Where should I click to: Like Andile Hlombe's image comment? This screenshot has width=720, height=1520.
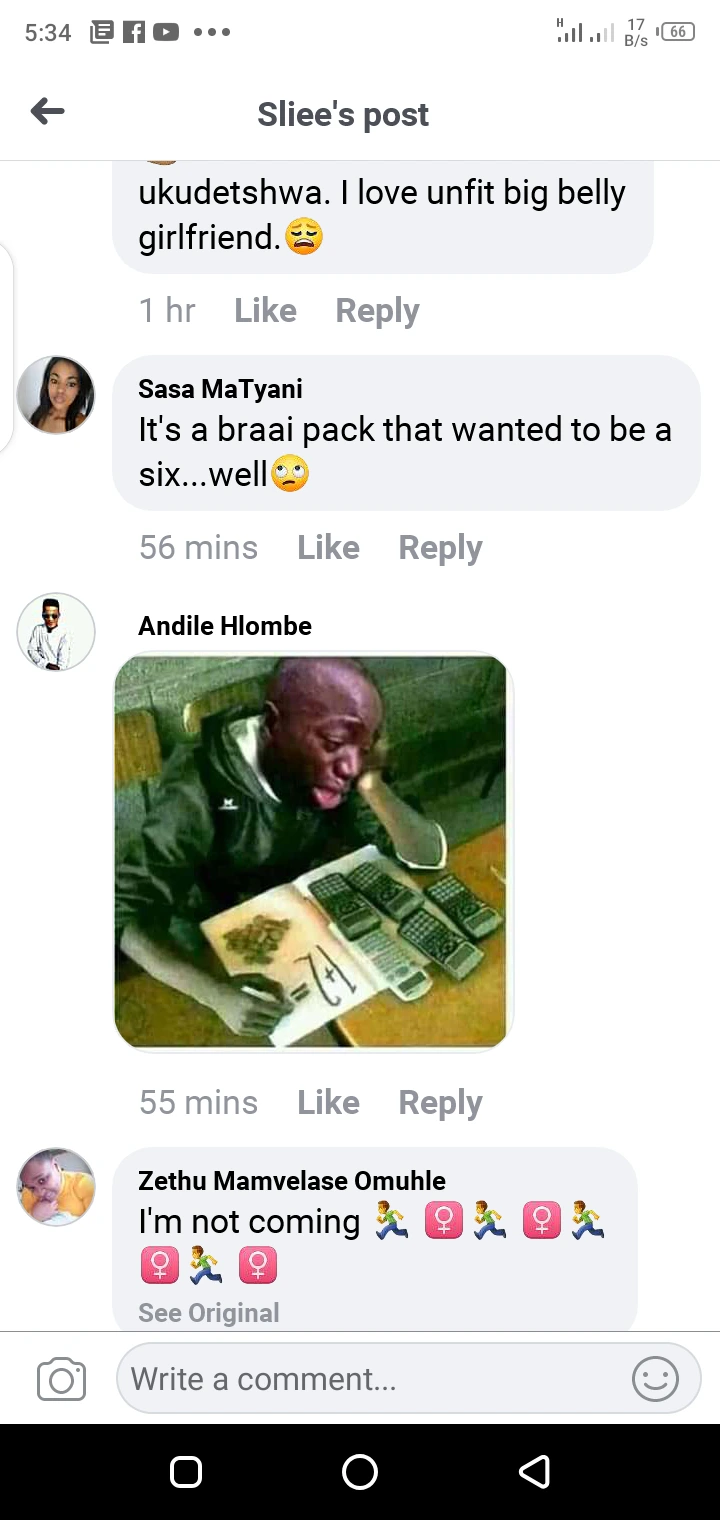coord(328,1102)
